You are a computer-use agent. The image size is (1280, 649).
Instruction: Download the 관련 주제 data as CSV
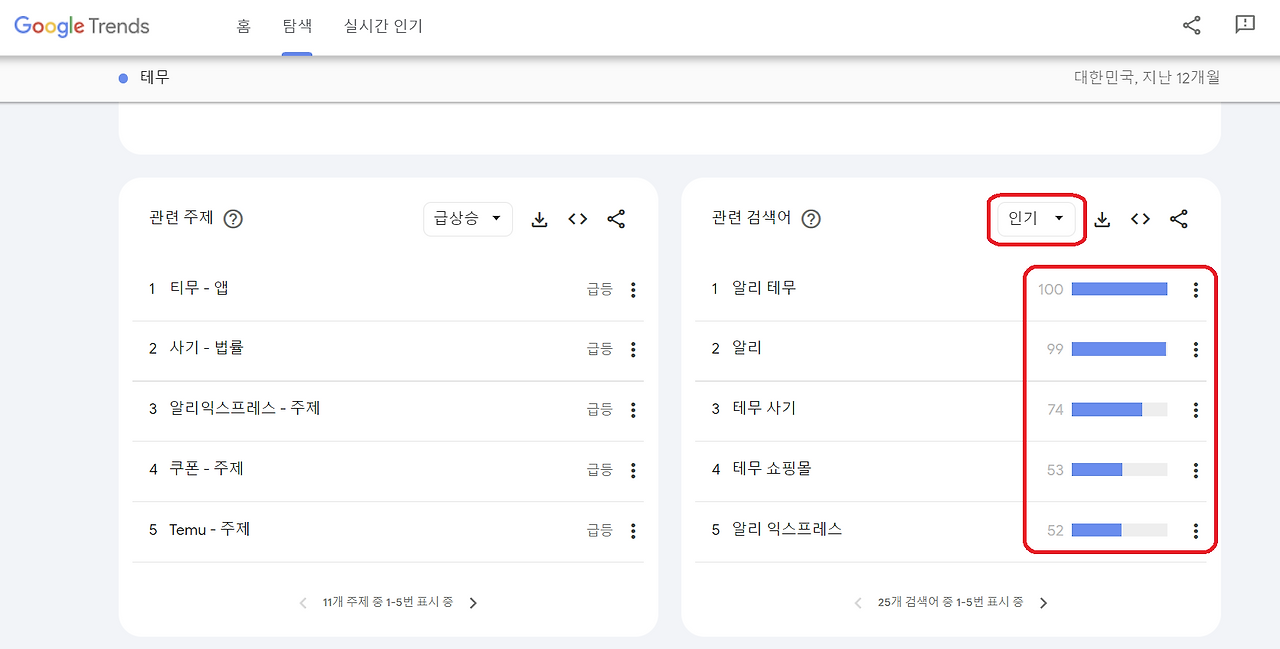coord(539,219)
